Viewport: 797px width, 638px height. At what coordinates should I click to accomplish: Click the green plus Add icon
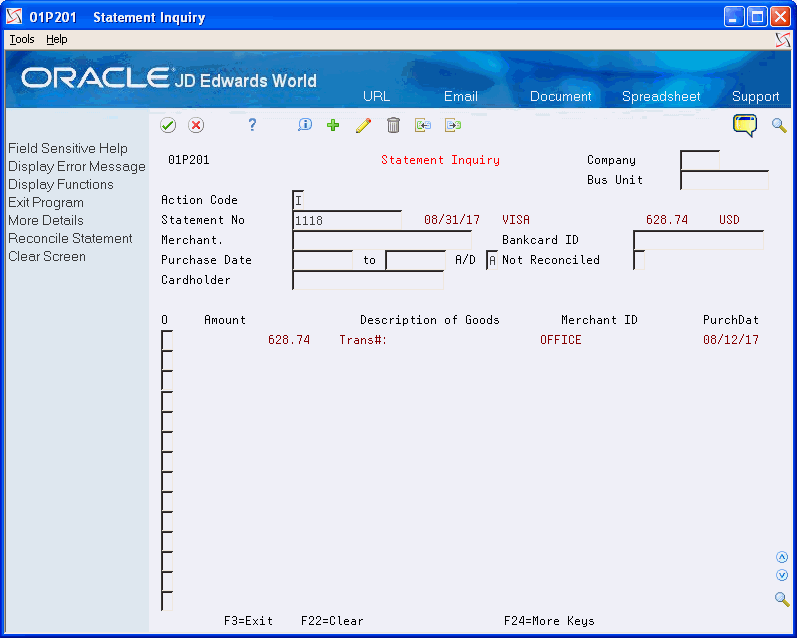coord(333,125)
